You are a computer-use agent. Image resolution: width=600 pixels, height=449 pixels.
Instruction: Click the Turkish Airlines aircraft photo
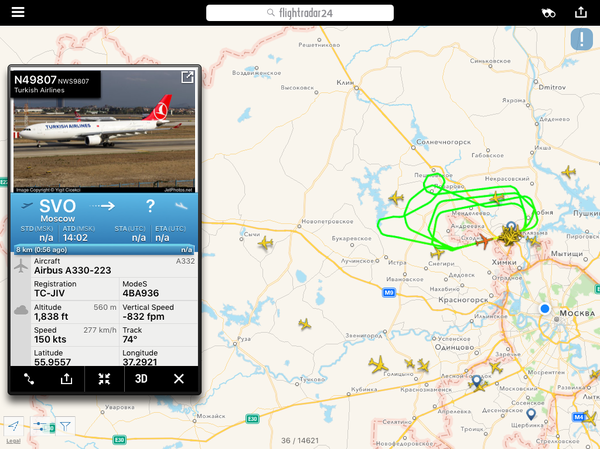tap(104, 131)
